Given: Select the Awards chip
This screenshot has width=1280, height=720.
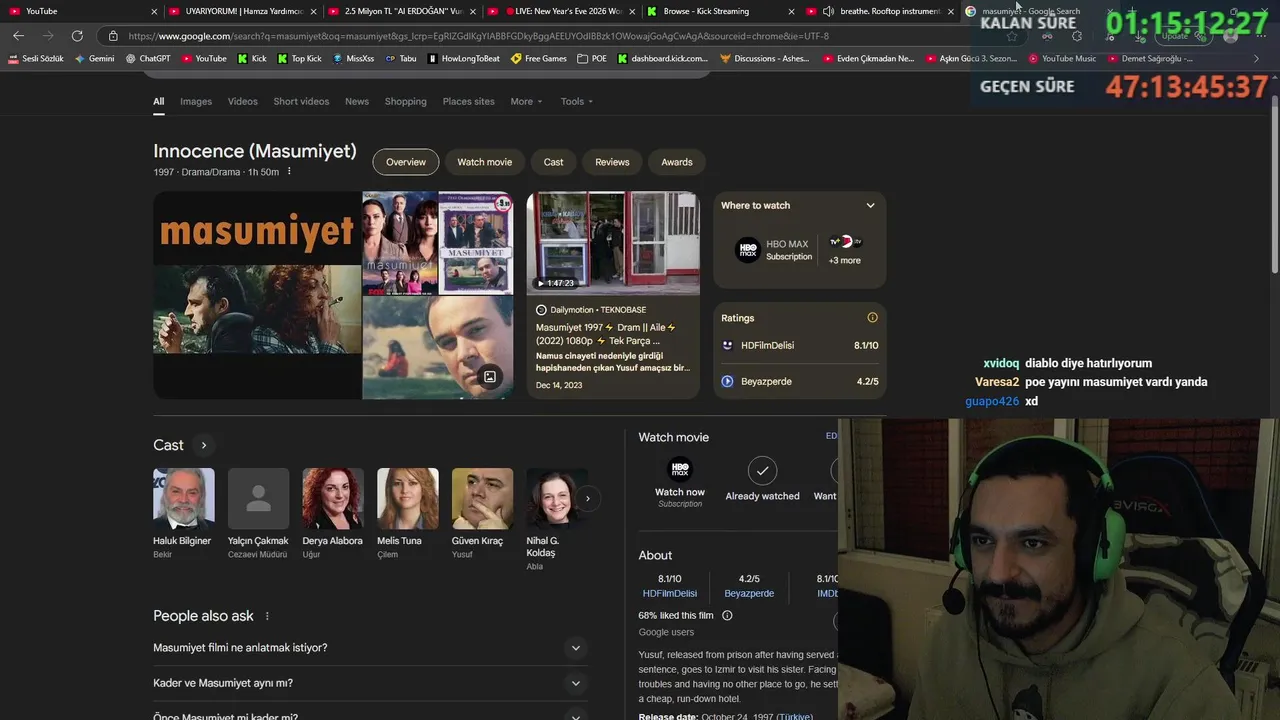Looking at the screenshot, I should [x=677, y=162].
